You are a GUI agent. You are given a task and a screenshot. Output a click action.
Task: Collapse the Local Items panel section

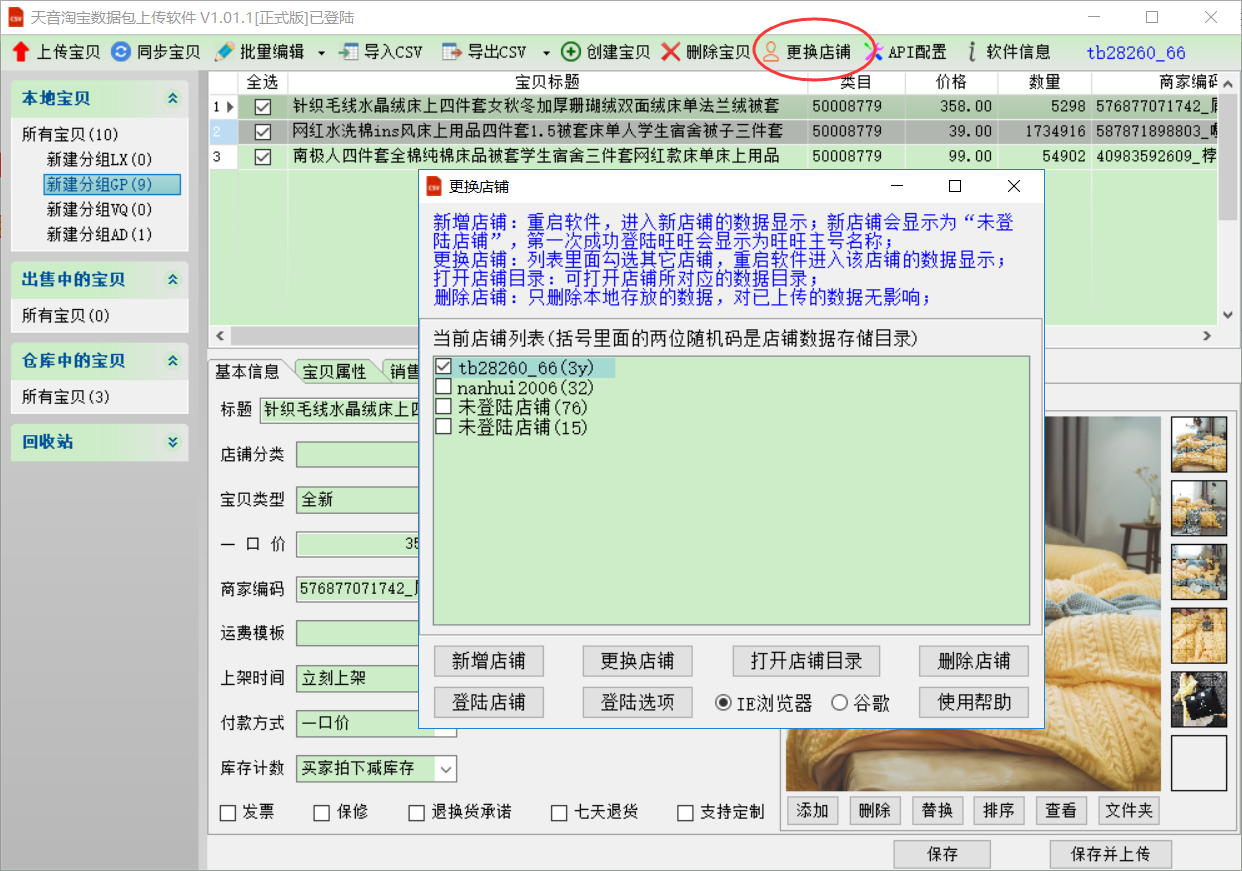173,98
